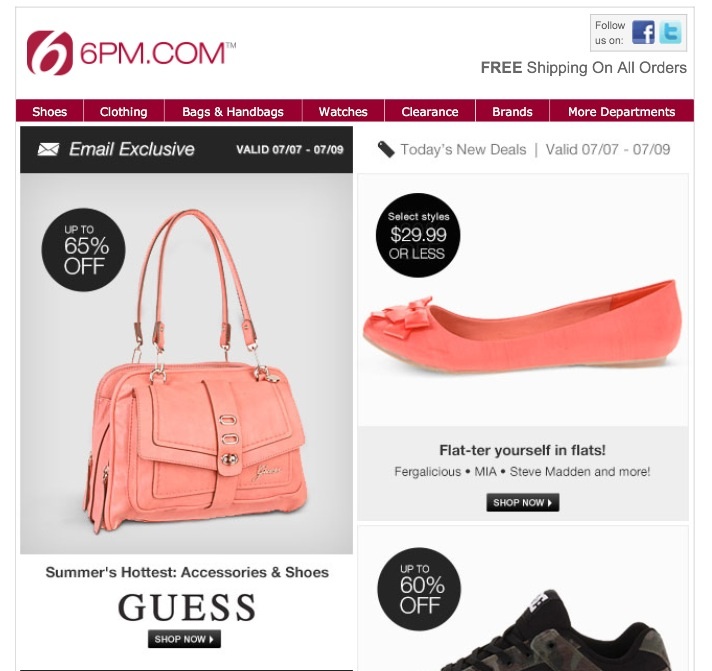Open the Clothing menu item

(x=124, y=112)
